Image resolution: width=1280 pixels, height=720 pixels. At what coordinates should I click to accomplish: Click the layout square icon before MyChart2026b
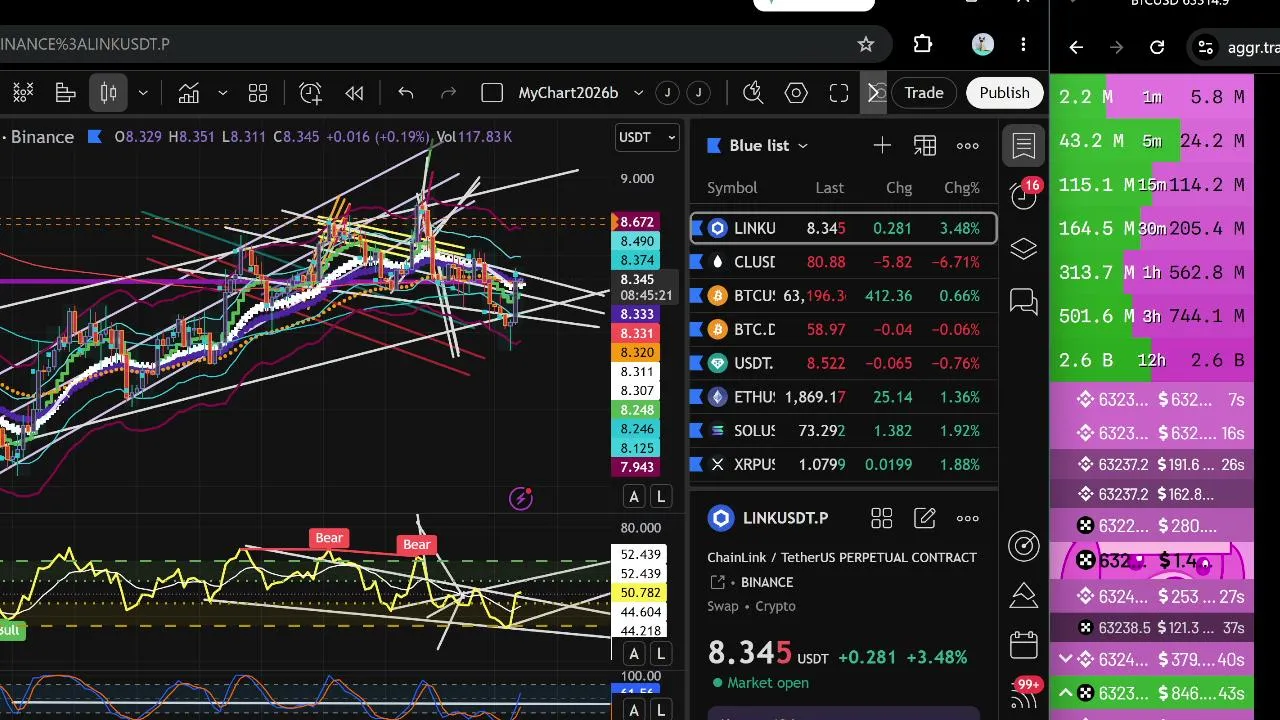tap(492, 93)
